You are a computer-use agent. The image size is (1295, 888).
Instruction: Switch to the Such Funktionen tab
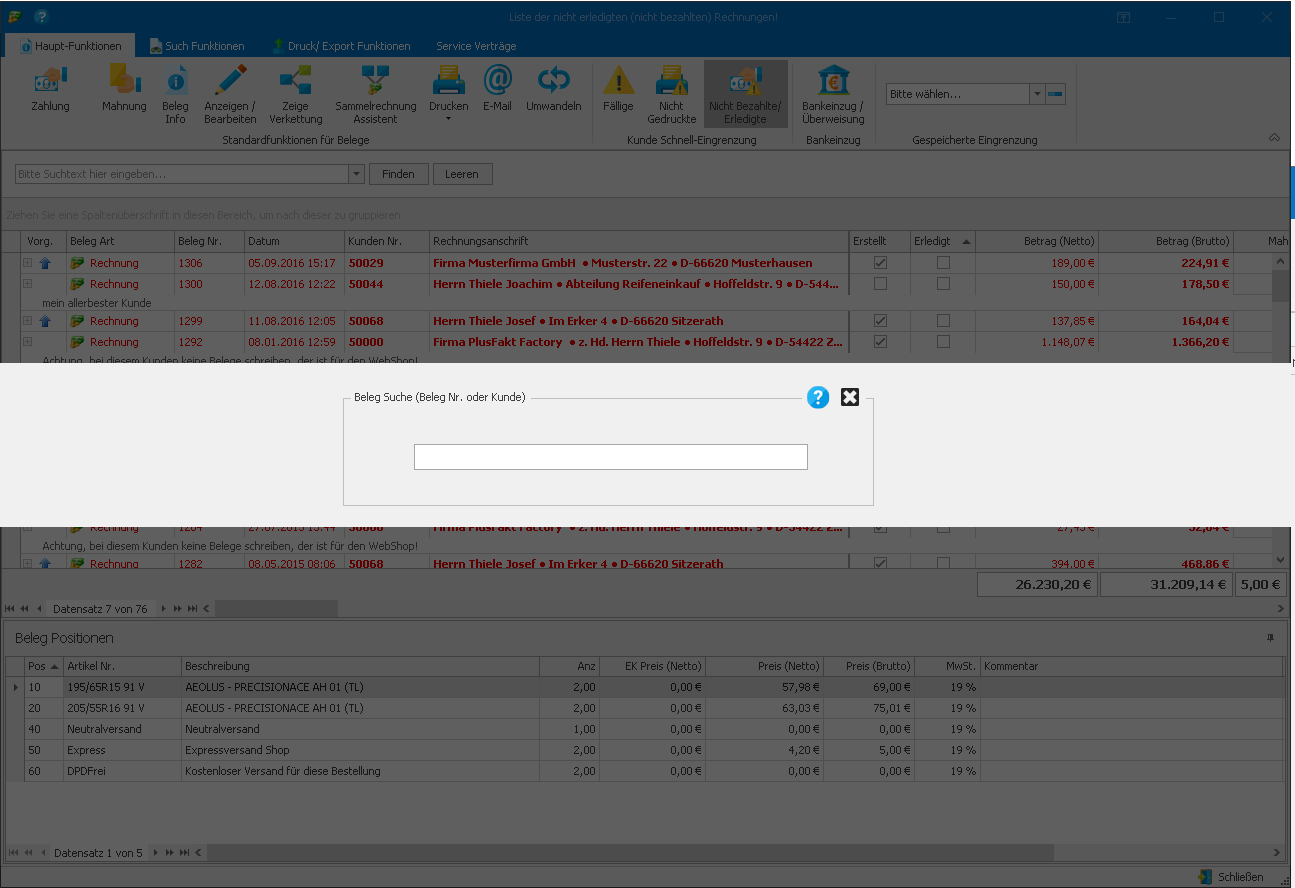[x=197, y=46]
